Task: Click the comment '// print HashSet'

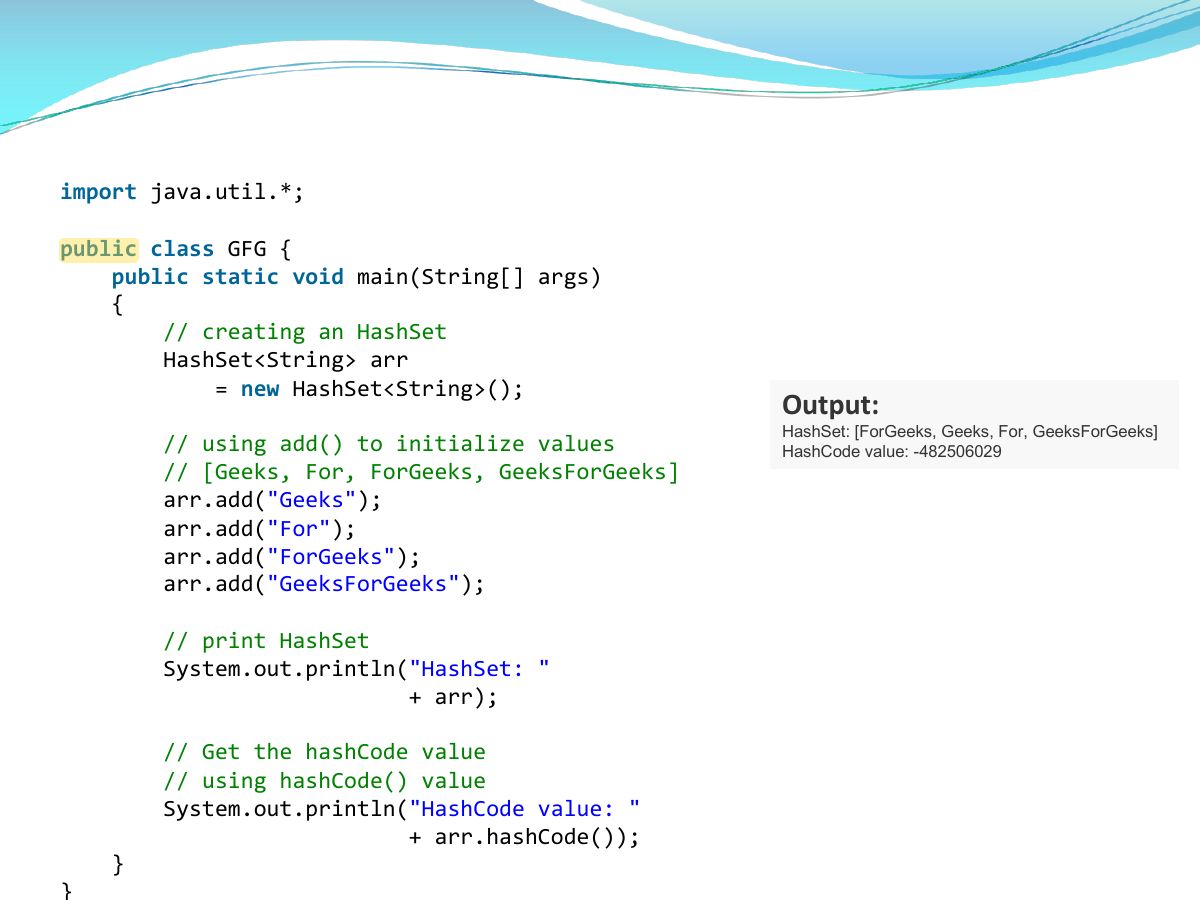Action: [x=266, y=641]
